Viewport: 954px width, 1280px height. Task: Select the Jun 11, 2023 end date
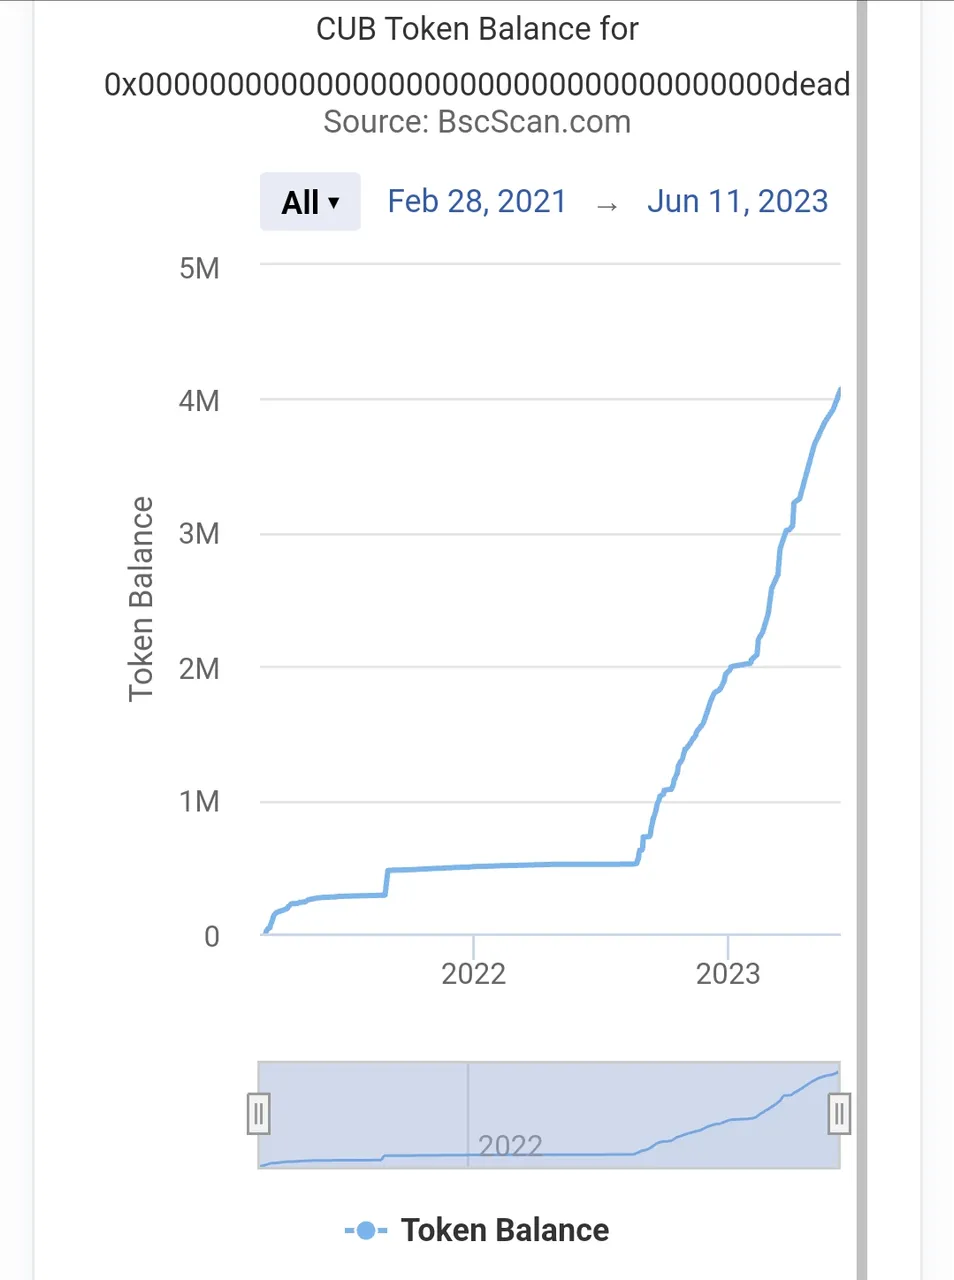(738, 202)
